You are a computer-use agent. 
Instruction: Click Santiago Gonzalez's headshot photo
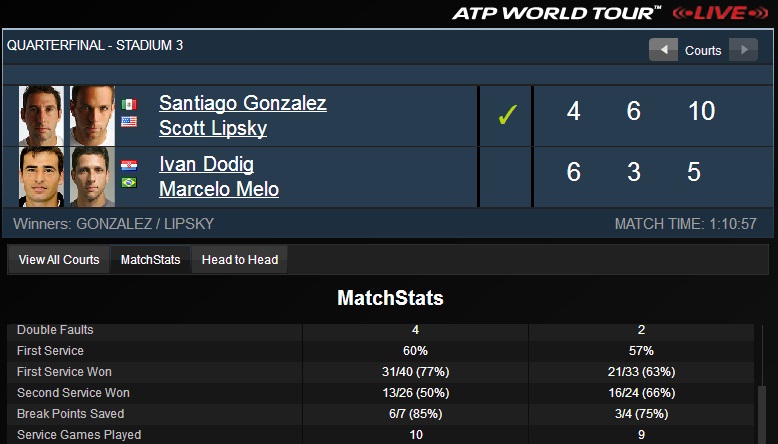(41, 116)
